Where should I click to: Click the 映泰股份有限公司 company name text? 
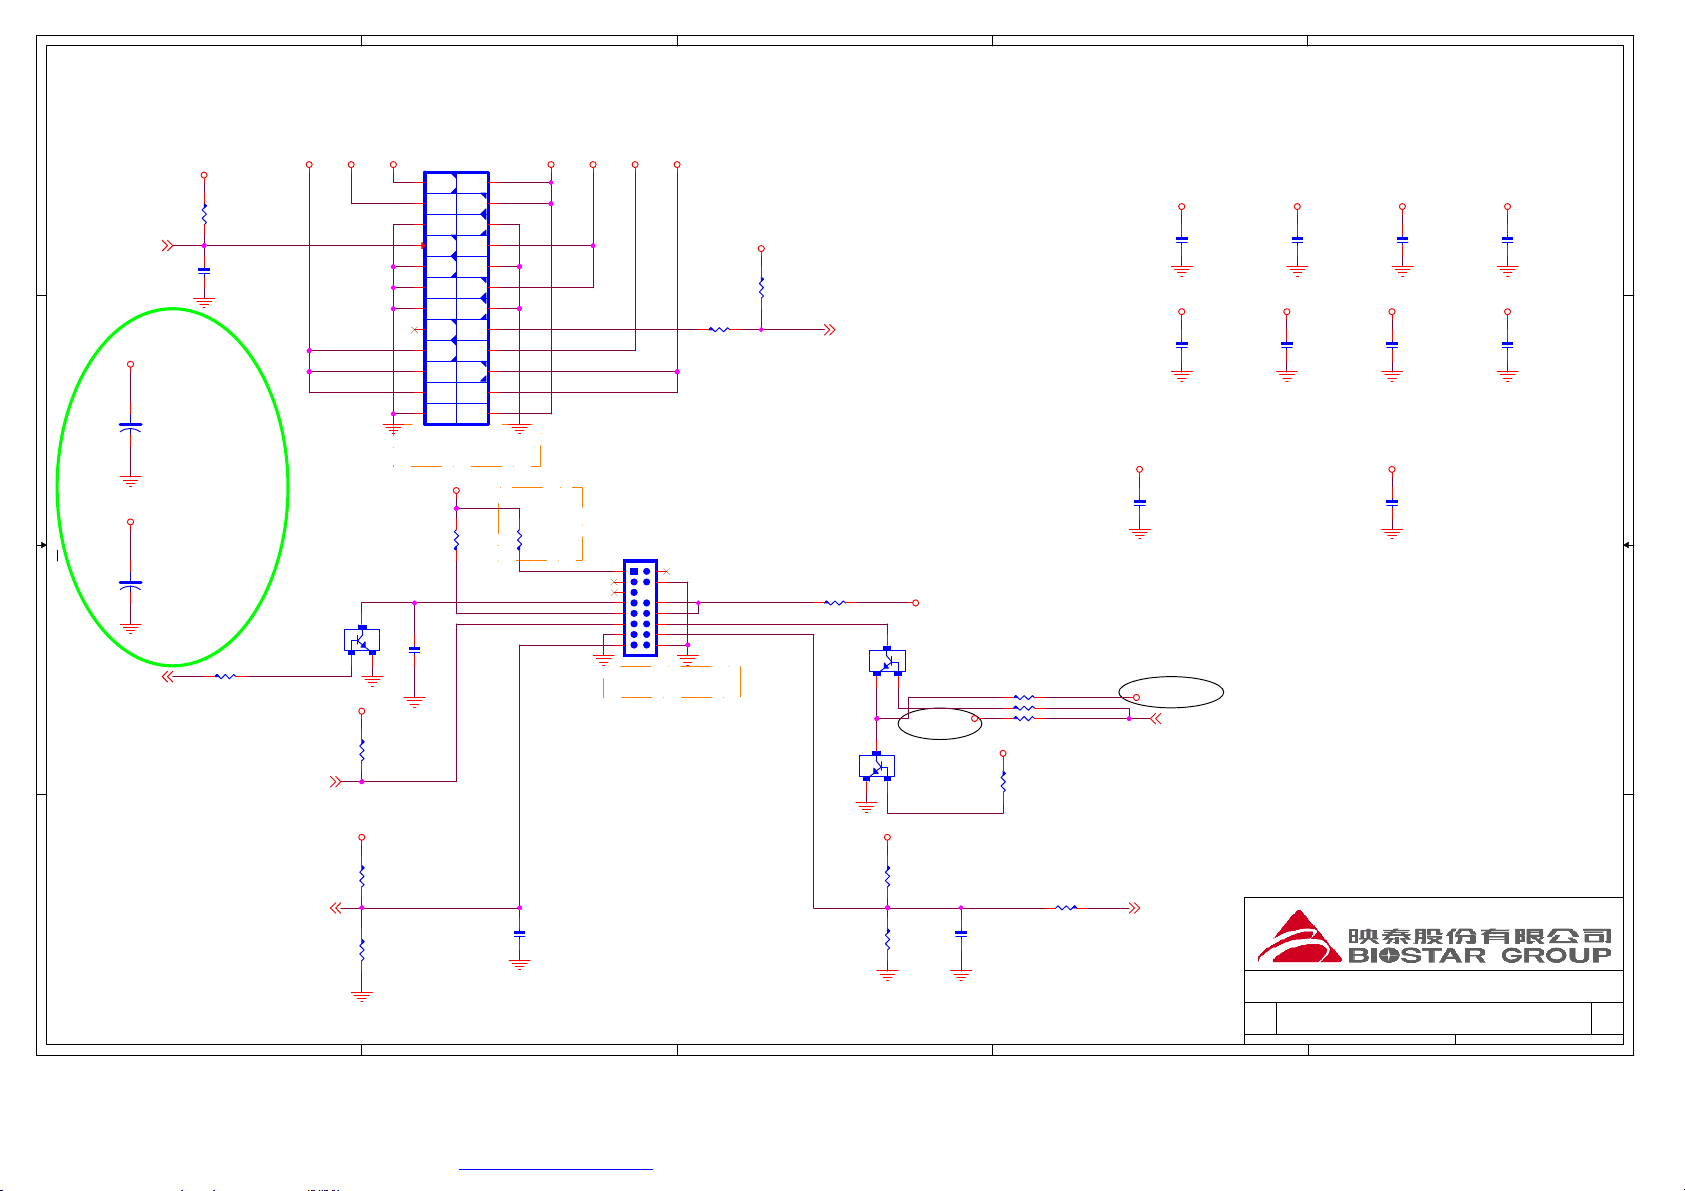tap(1479, 936)
